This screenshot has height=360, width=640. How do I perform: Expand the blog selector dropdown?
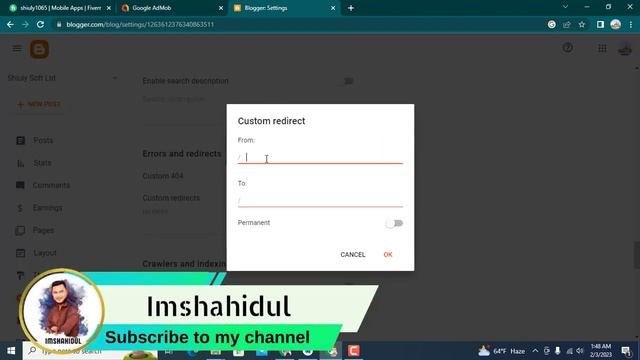pos(115,78)
